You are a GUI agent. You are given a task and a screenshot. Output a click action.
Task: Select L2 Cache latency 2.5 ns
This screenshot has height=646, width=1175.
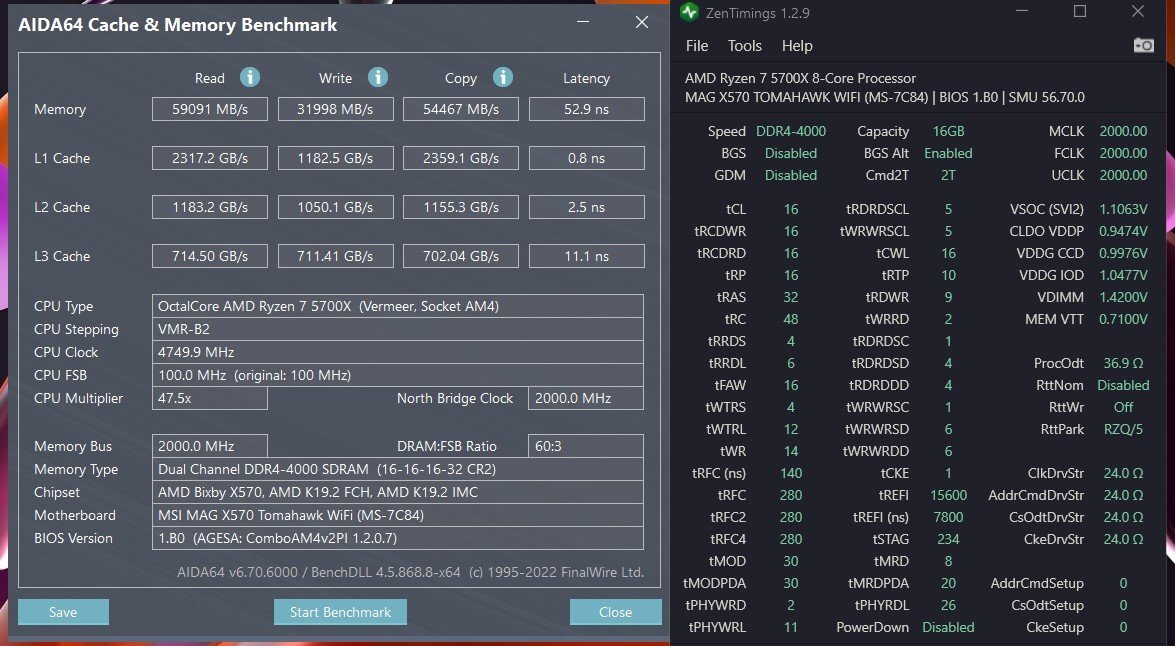pos(587,207)
